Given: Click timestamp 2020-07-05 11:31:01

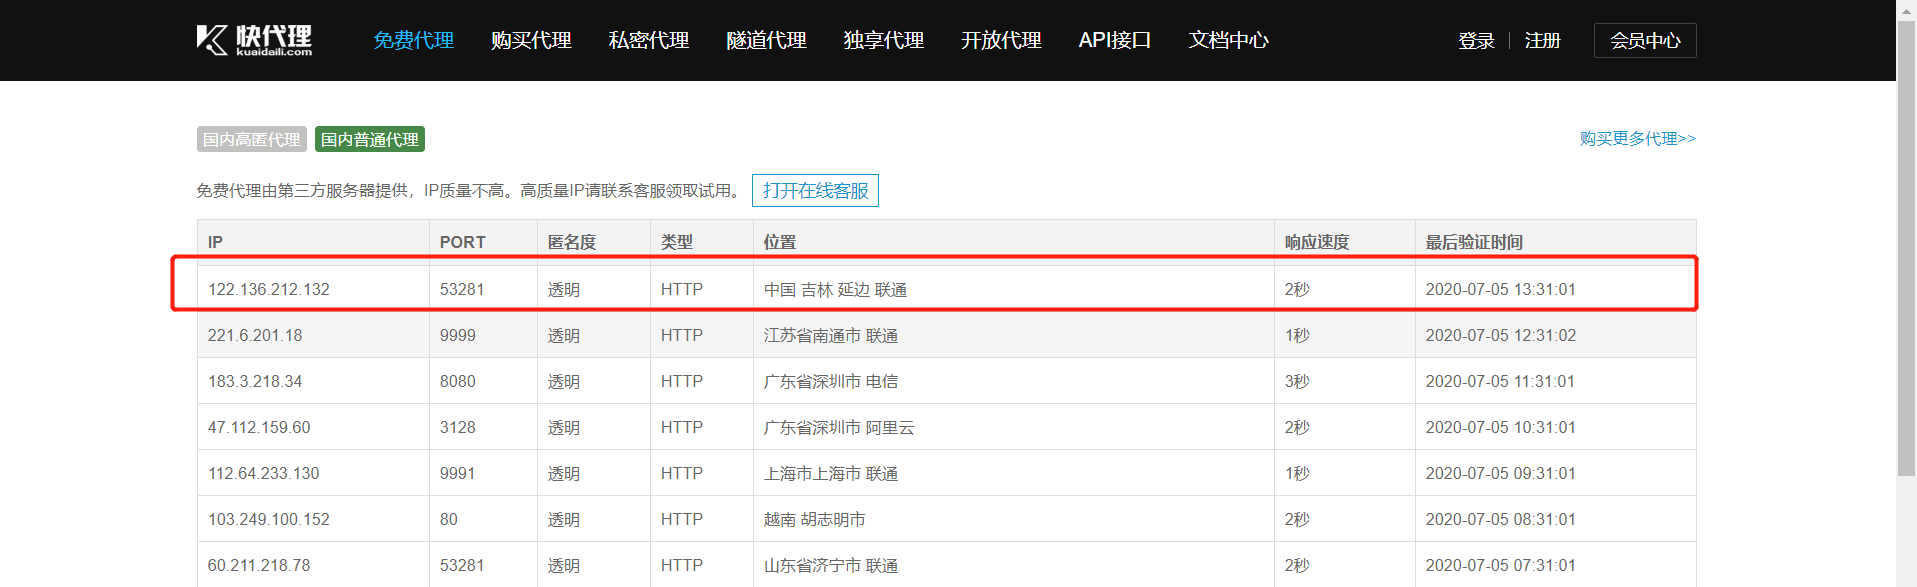Looking at the screenshot, I should (1500, 381).
